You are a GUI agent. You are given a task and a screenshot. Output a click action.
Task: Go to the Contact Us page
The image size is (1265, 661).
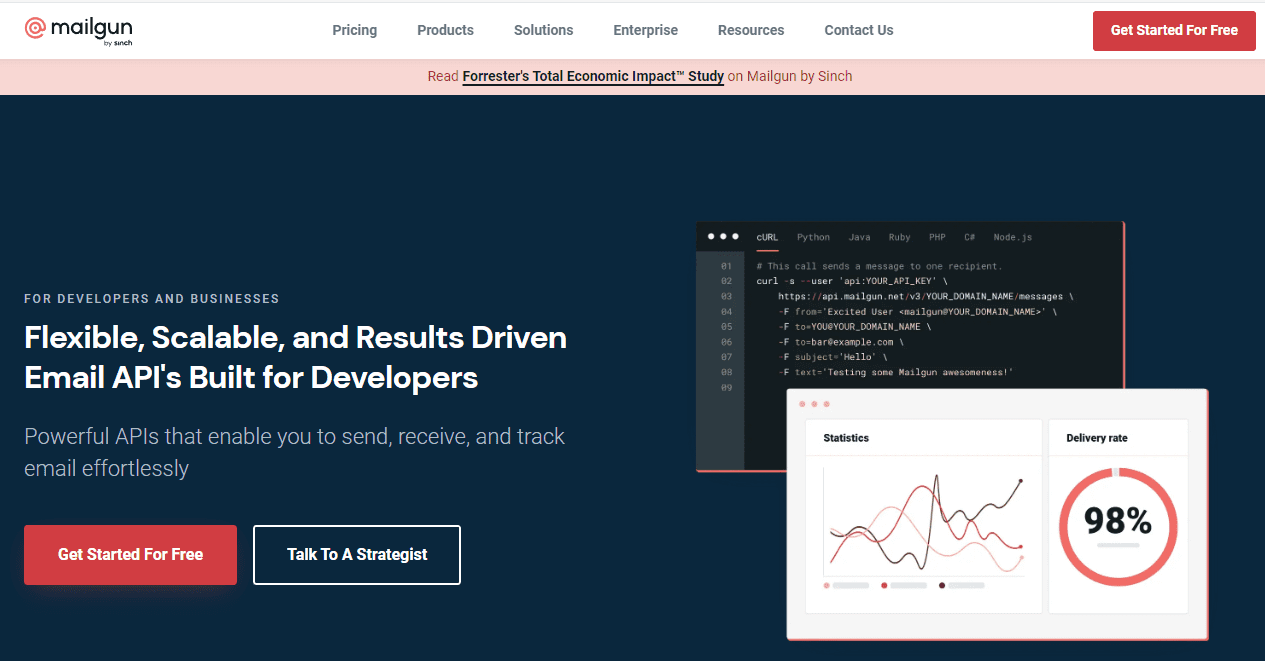coord(859,30)
